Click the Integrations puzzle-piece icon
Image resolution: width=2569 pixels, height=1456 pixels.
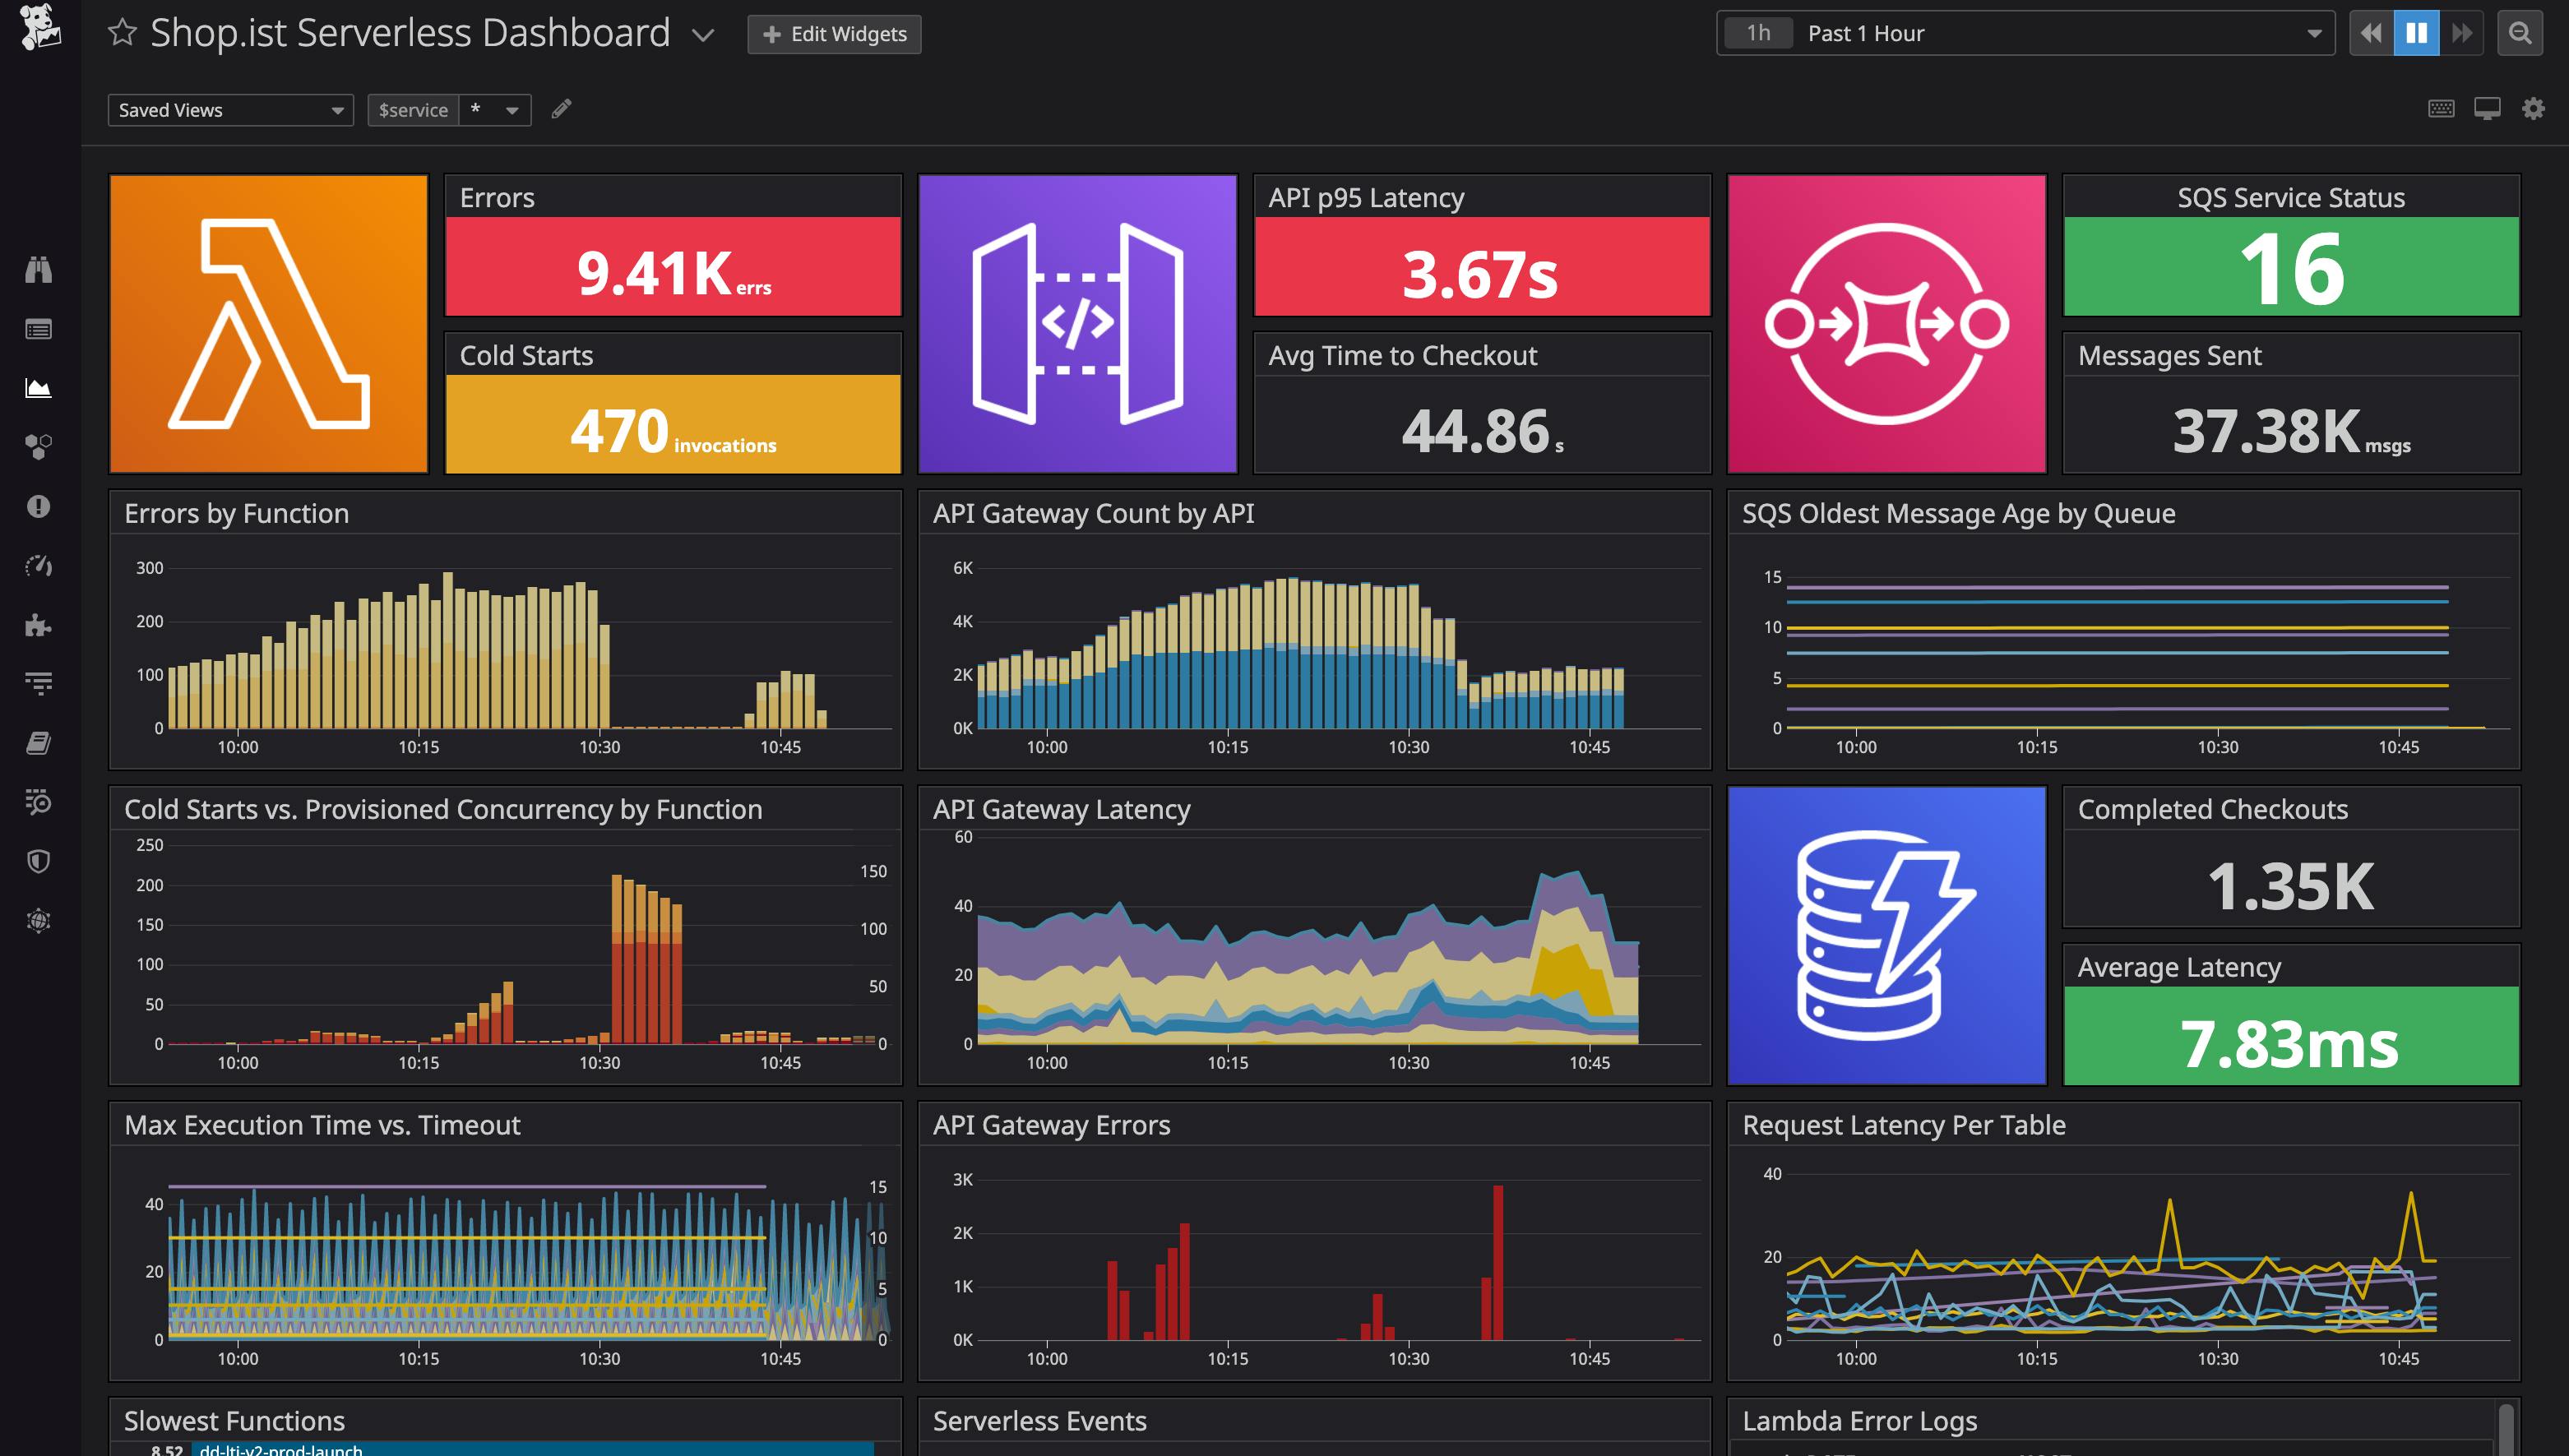click(x=38, y=626)
